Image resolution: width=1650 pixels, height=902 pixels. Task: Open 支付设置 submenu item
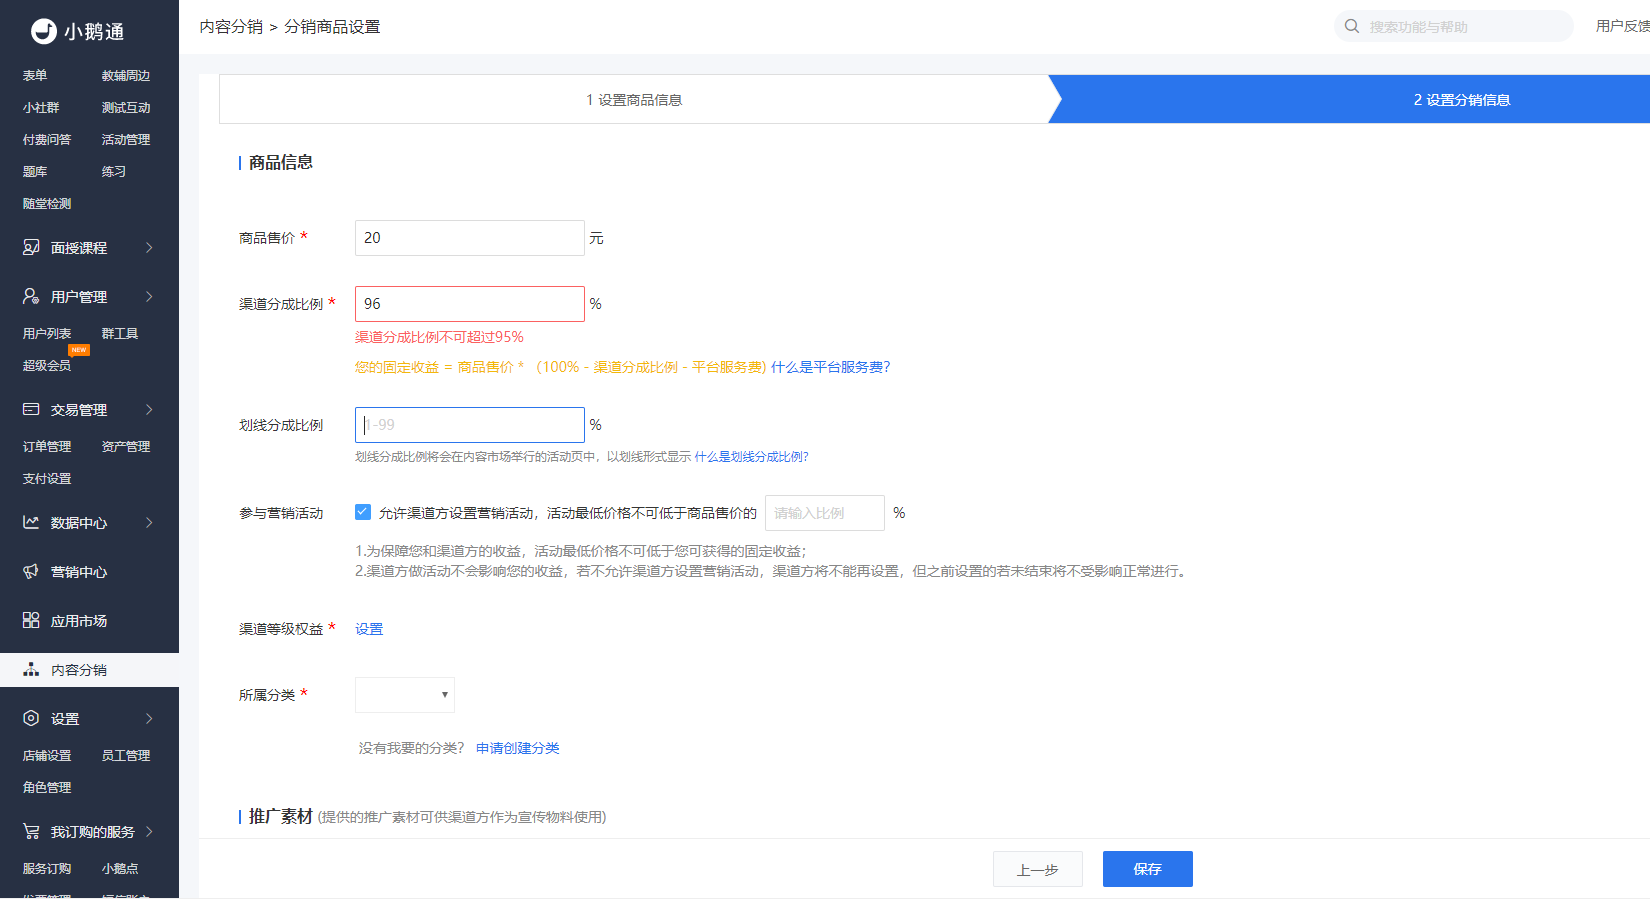[x=47, y=479]
